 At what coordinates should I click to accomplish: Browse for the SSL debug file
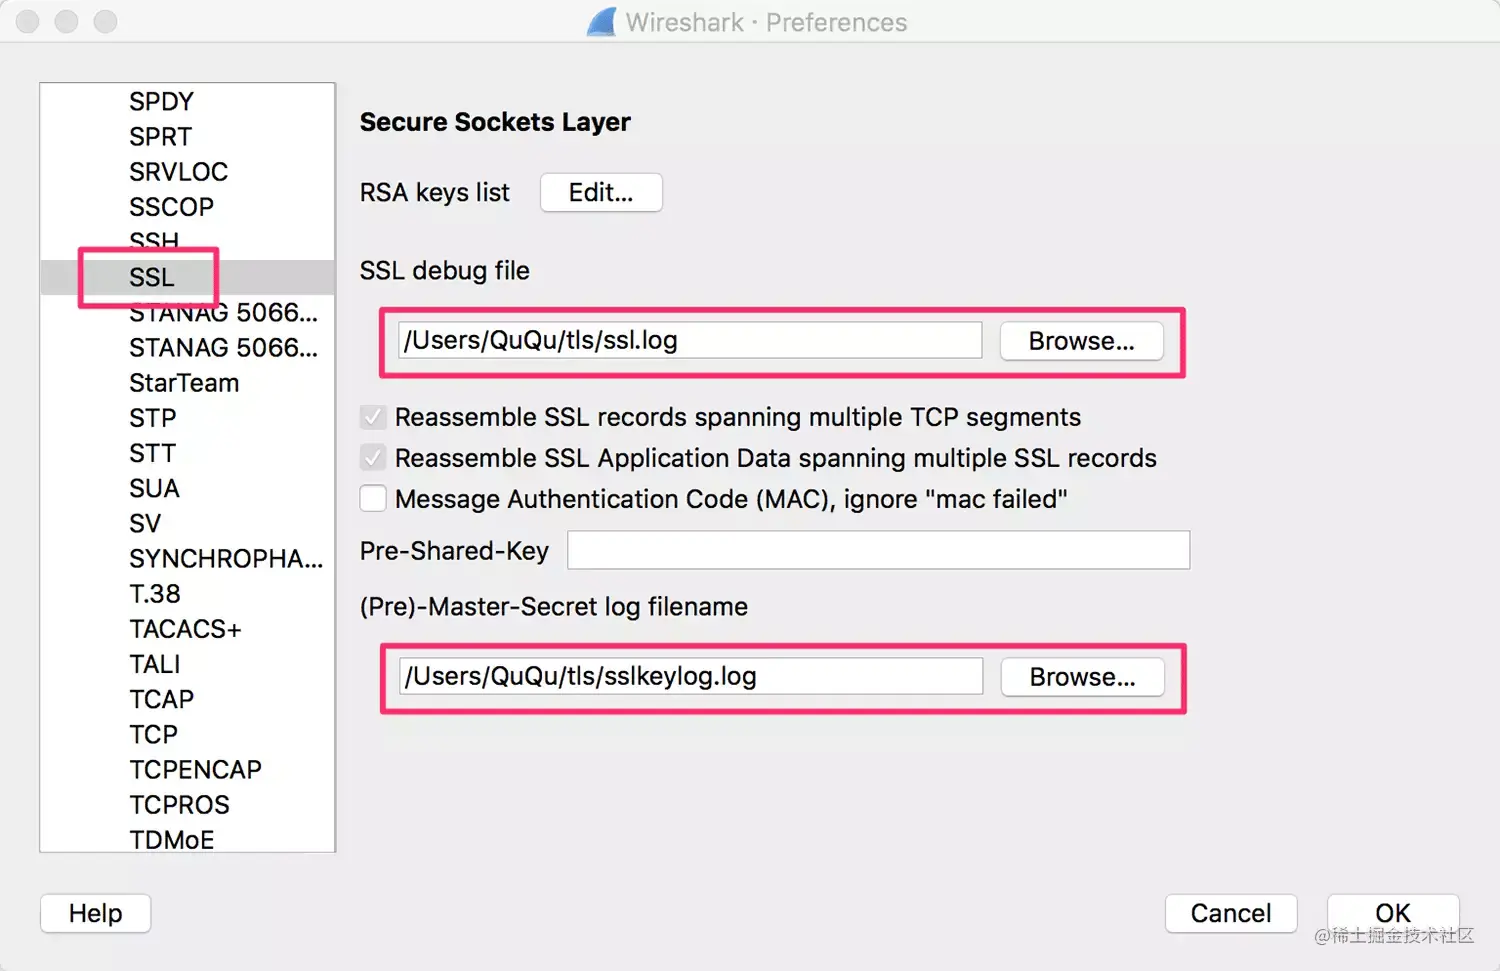click(x=1081, y=341)
